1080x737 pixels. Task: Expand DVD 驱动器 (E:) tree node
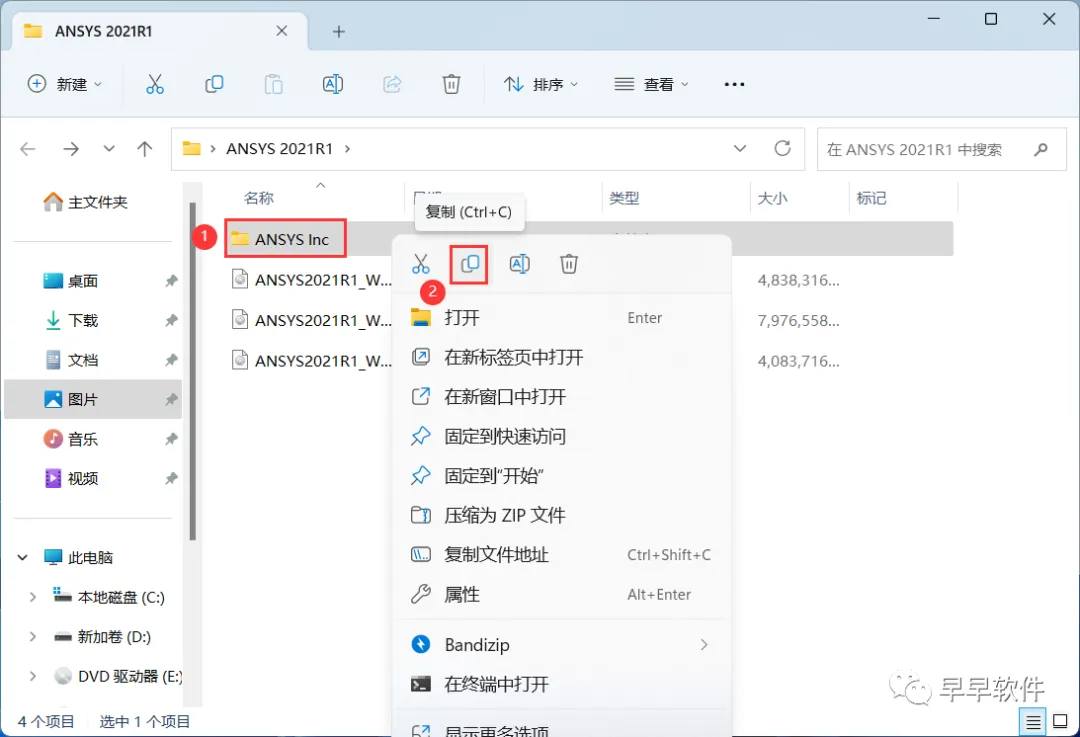click(x=32, y=676)
